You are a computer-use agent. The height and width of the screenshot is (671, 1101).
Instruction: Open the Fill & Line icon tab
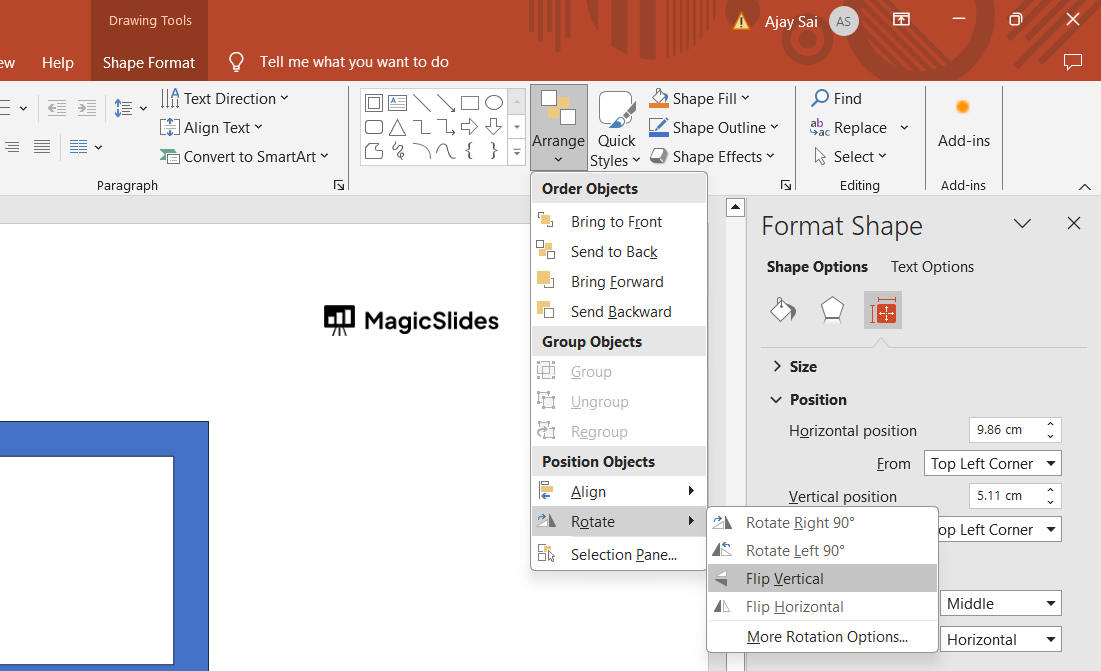(783, 311)
